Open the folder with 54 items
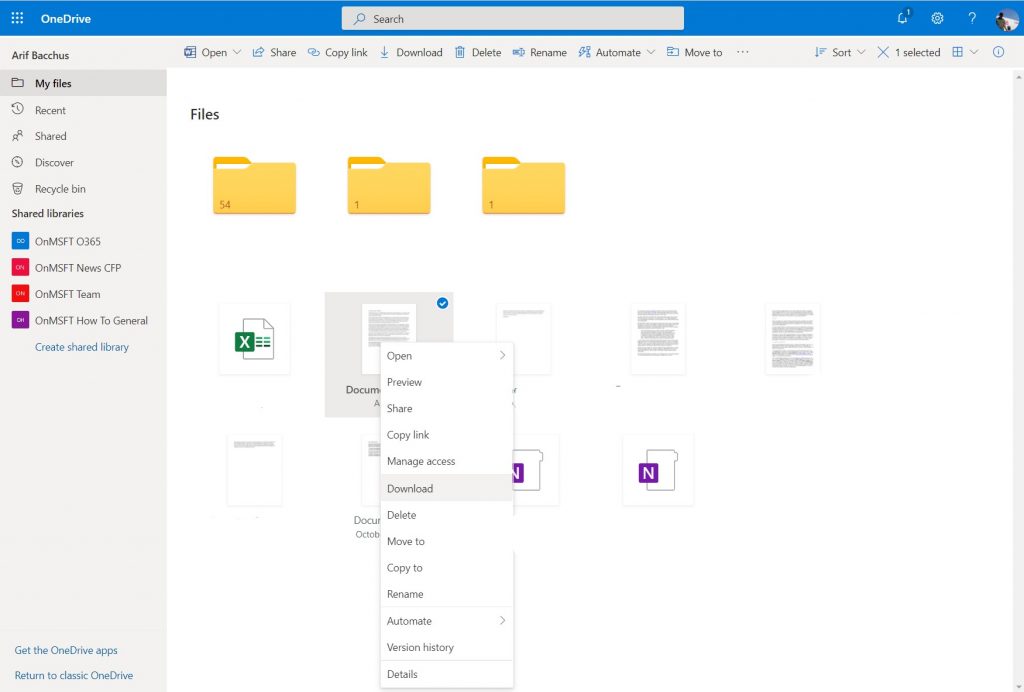 pyautogui.click(x=254, y=185)
